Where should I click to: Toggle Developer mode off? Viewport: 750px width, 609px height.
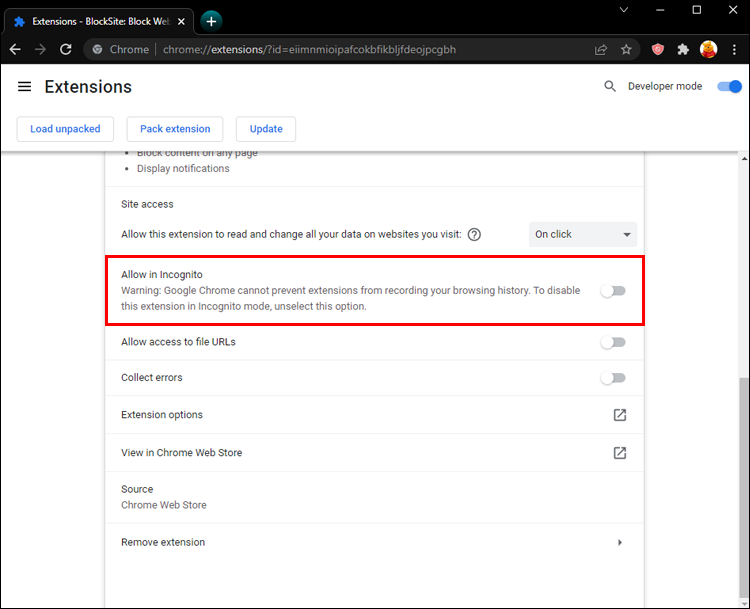coord(729,86)
